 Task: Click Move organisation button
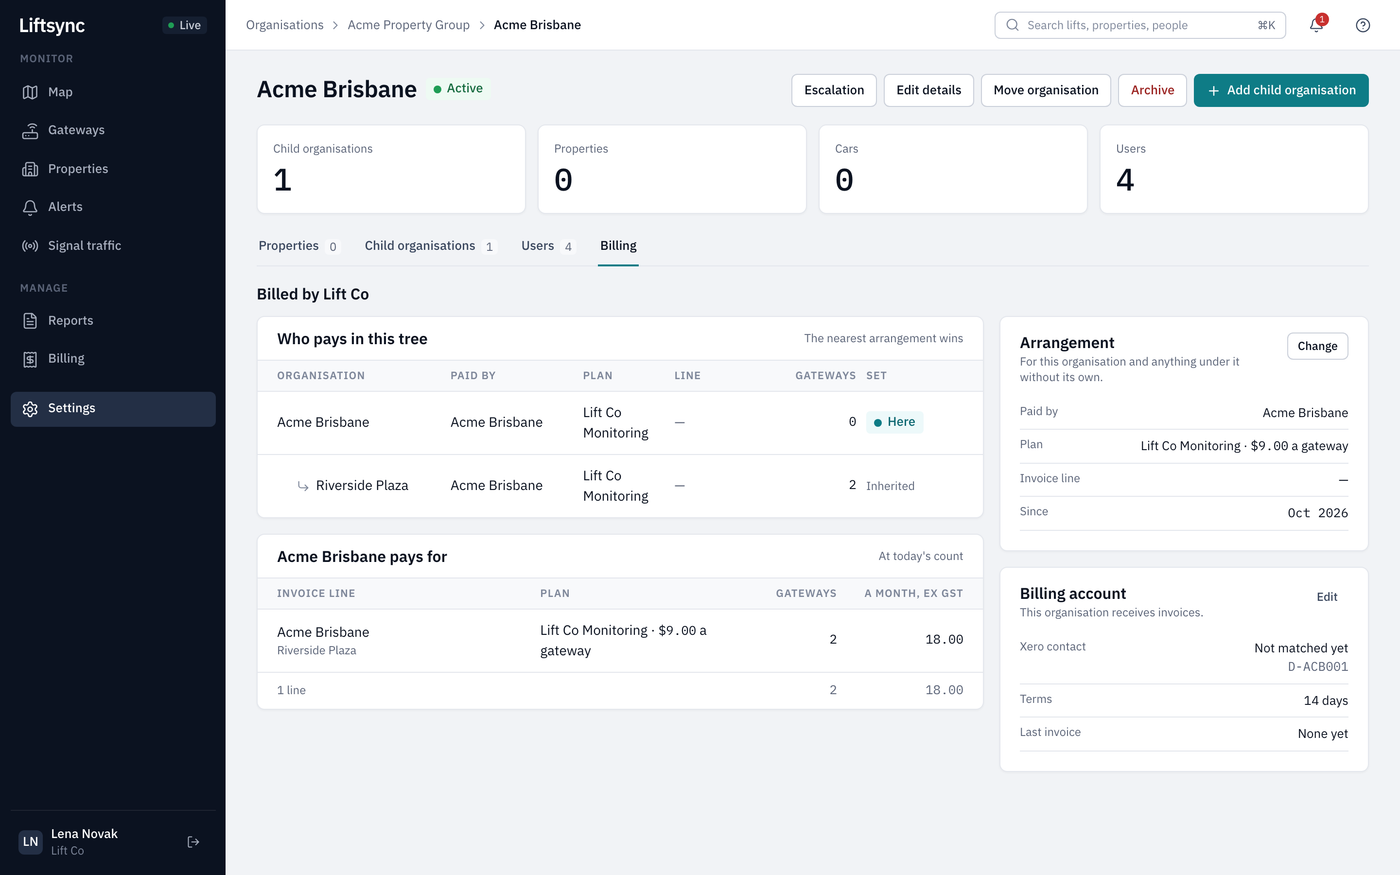point(1046,90)
